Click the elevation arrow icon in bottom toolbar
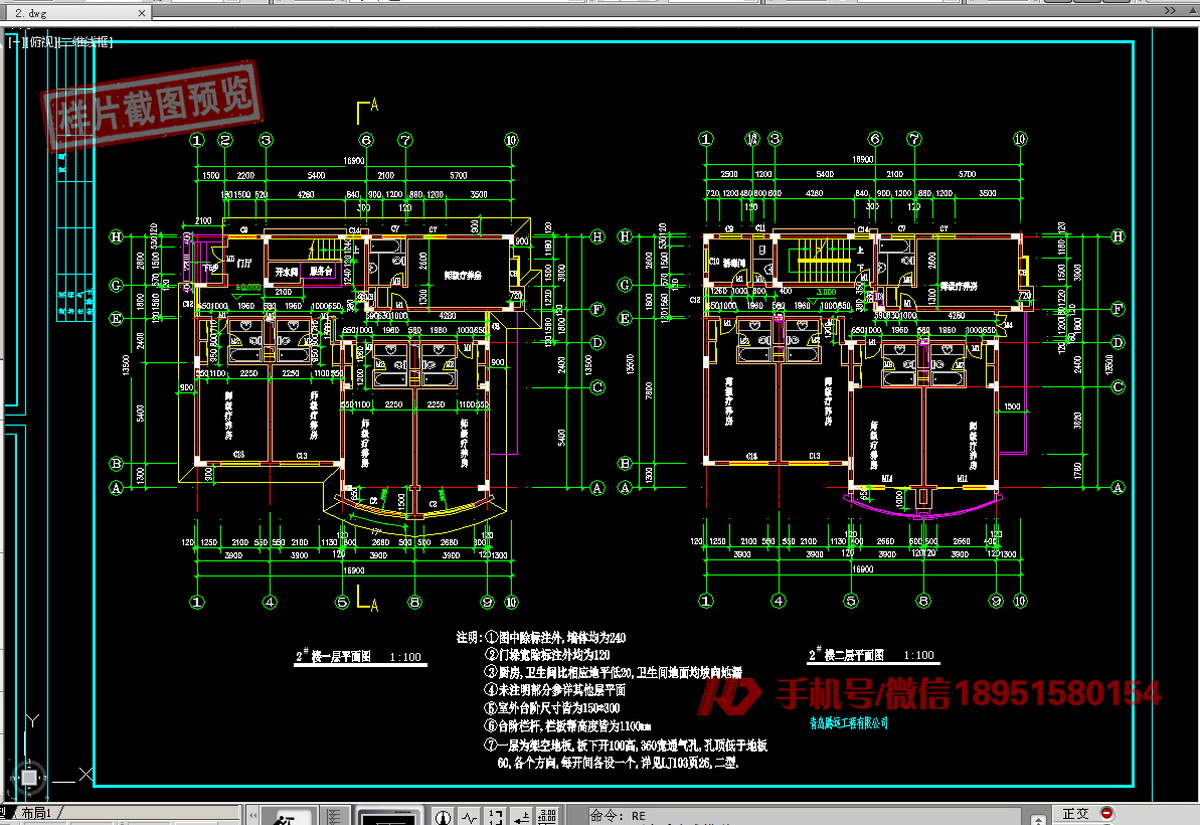 tap(521, 816)
